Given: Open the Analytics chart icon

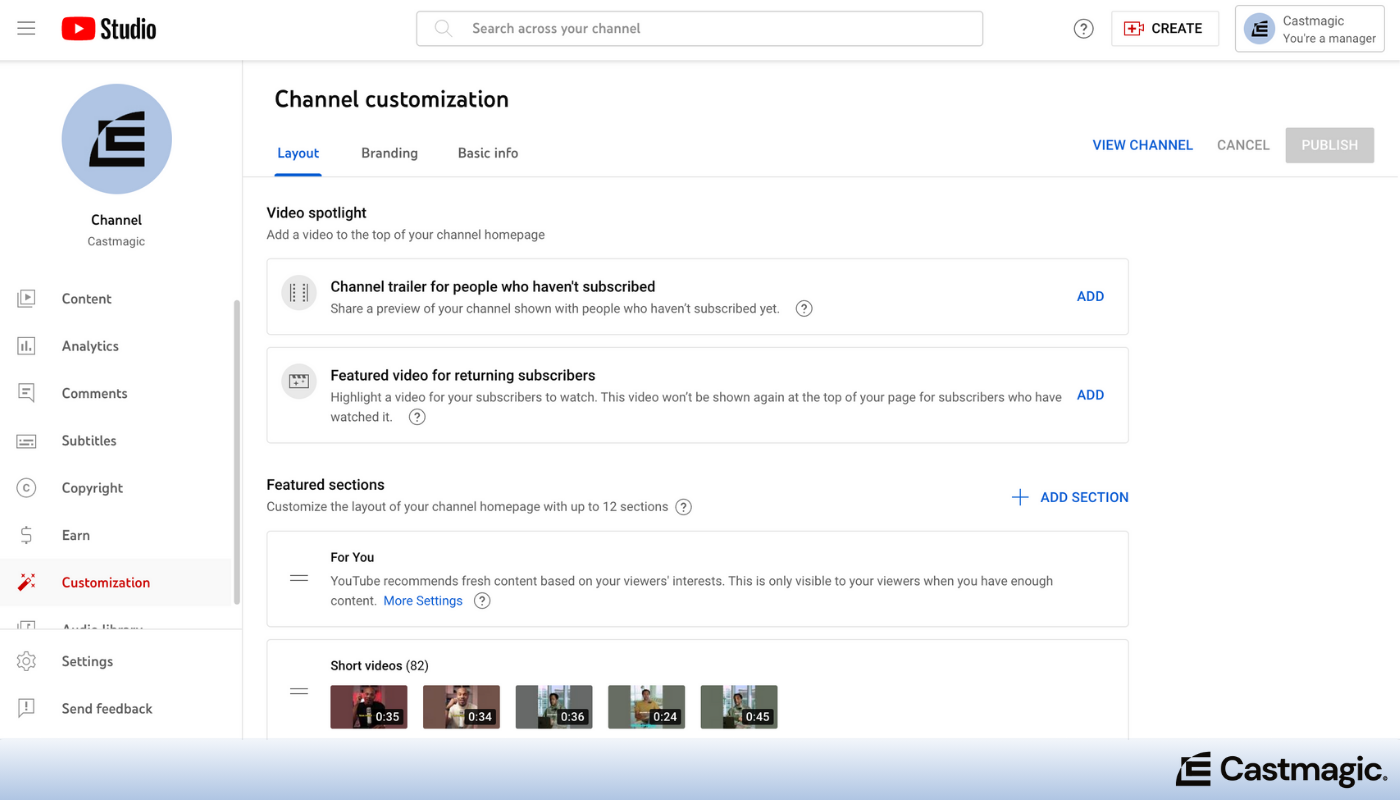Looking at the screenshot, I should point(26,346).
